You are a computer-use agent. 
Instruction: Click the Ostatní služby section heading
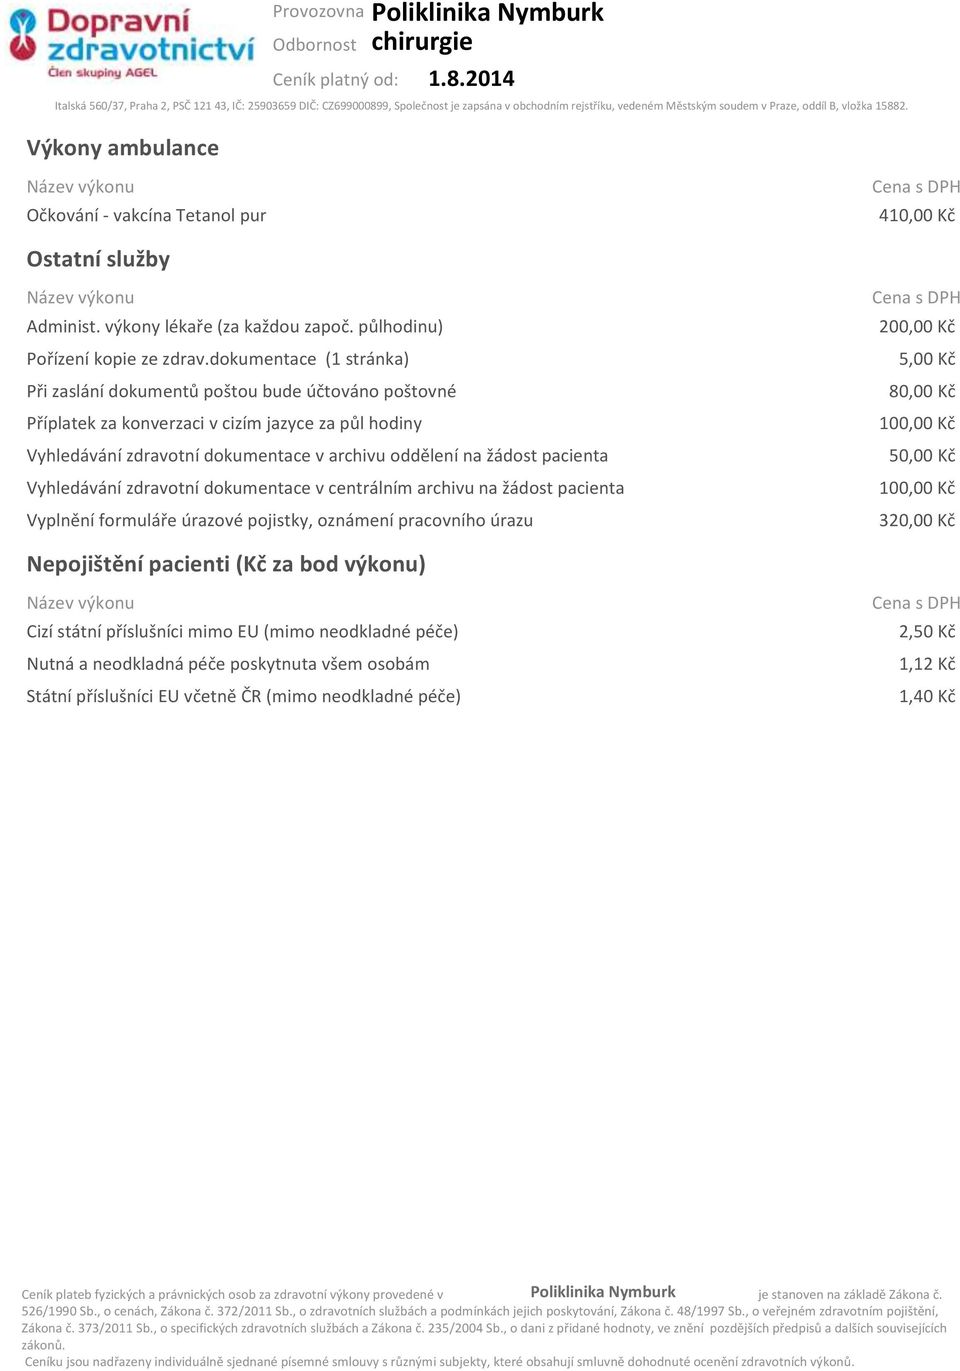[98, 259]
